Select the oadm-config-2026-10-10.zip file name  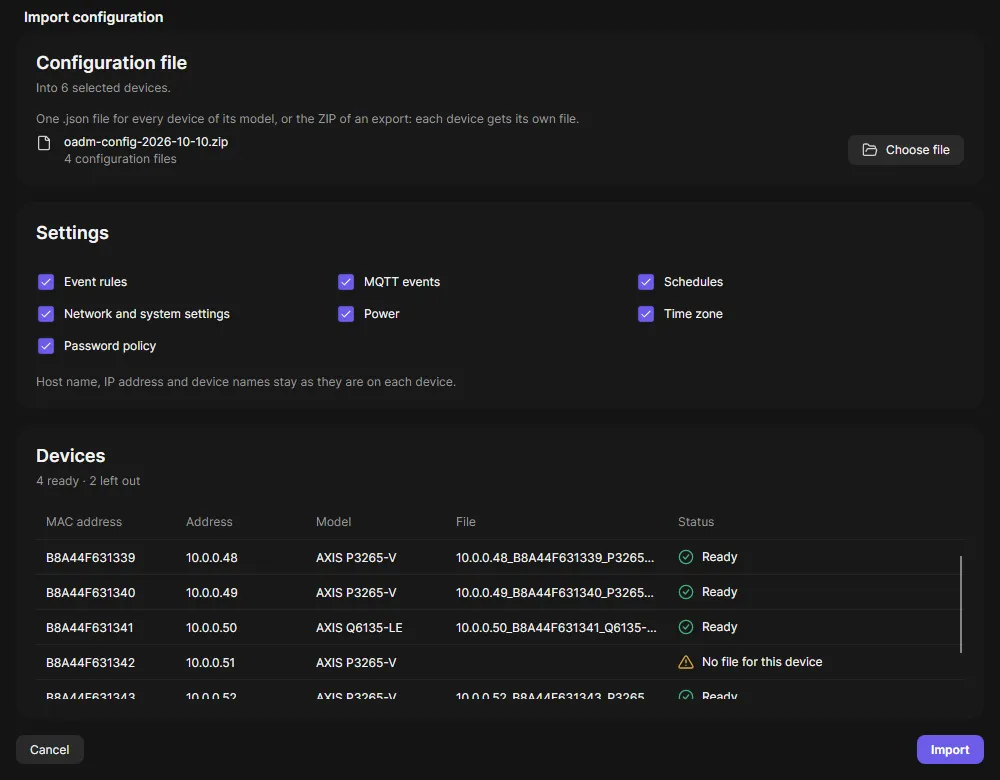[x=146, y=142]
